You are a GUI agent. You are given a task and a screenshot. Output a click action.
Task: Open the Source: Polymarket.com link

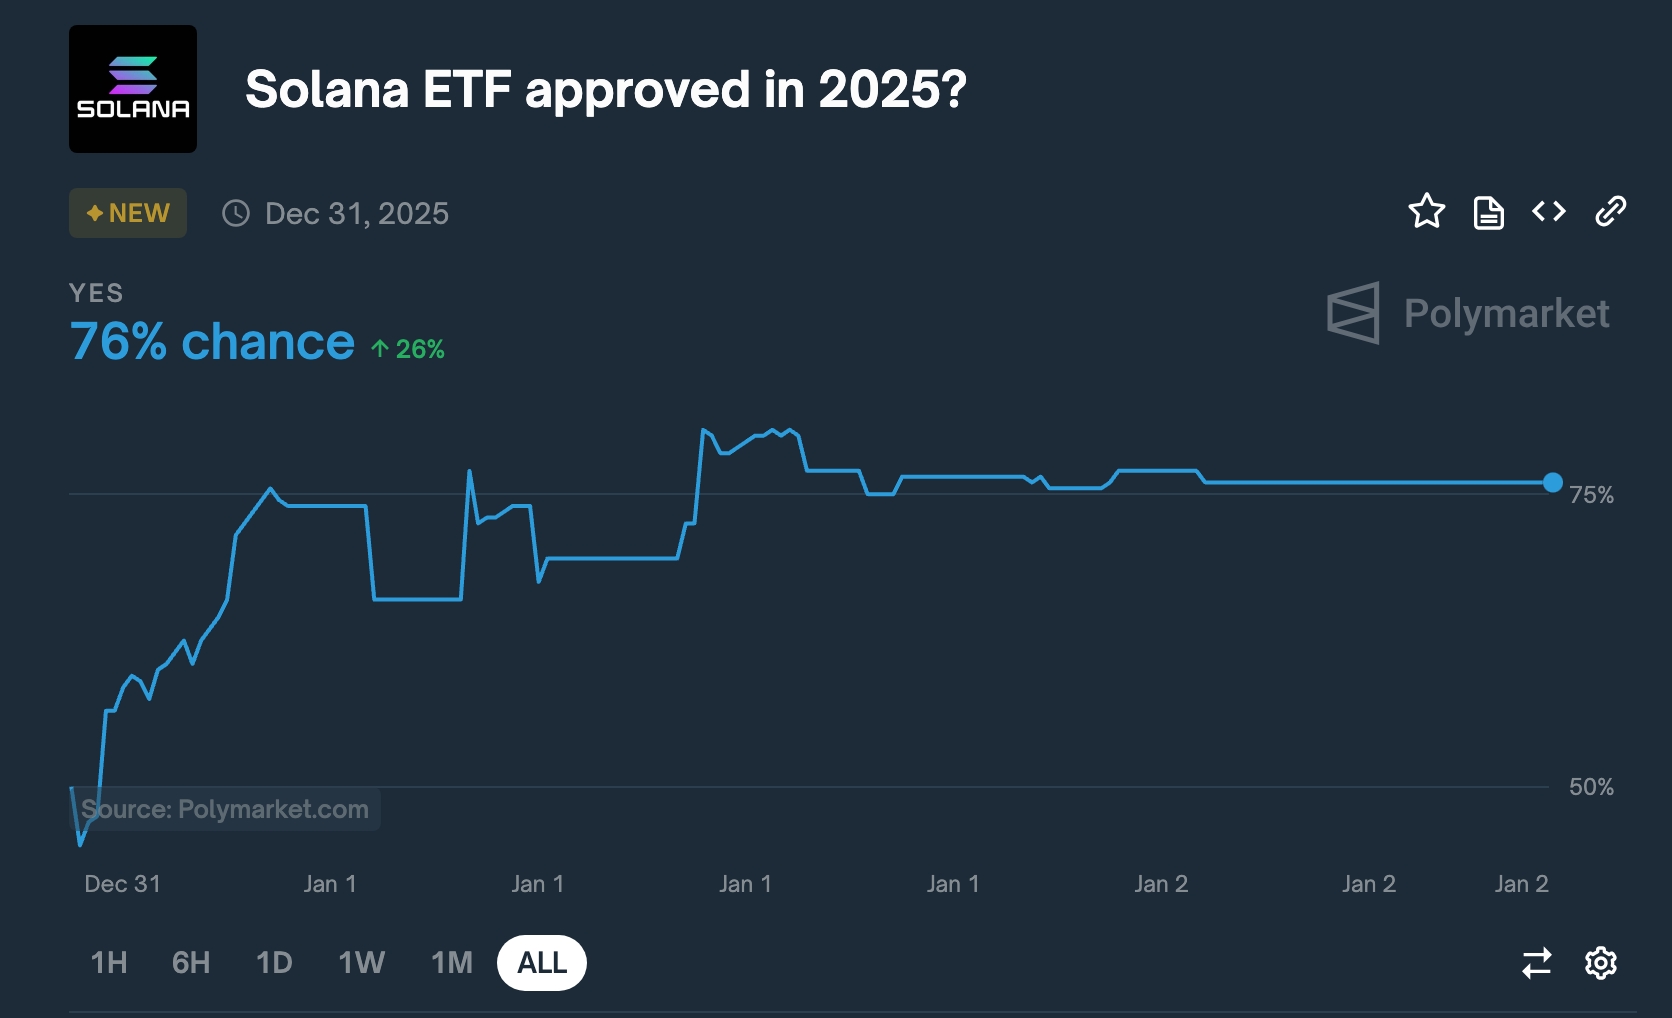[x=225, y=809]
